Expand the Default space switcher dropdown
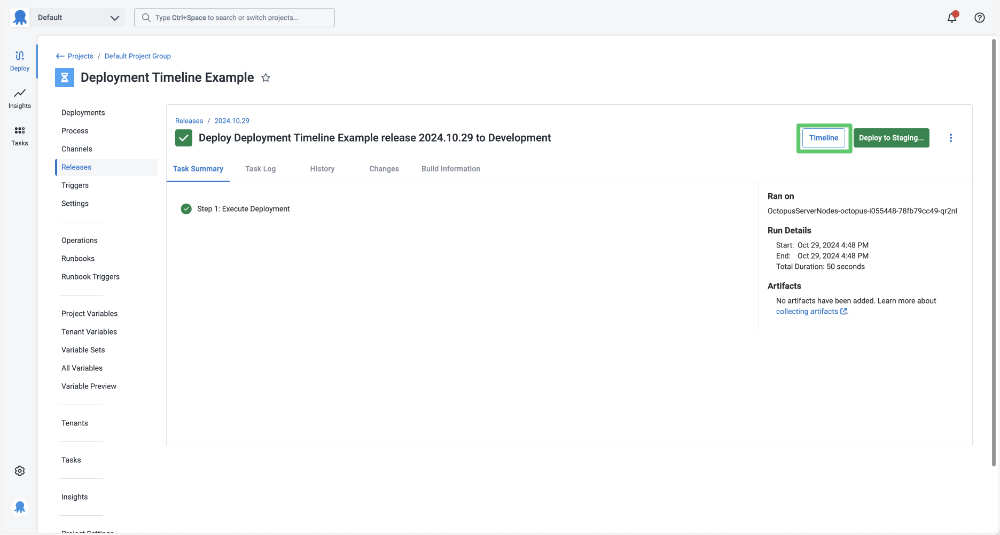Screen dimensions: 1000x535 pos(78,18)
